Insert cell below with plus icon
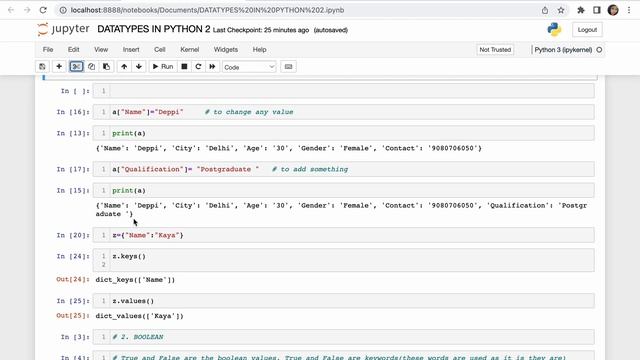This screenshot has height=360, width=640. [x=59, y=67]
